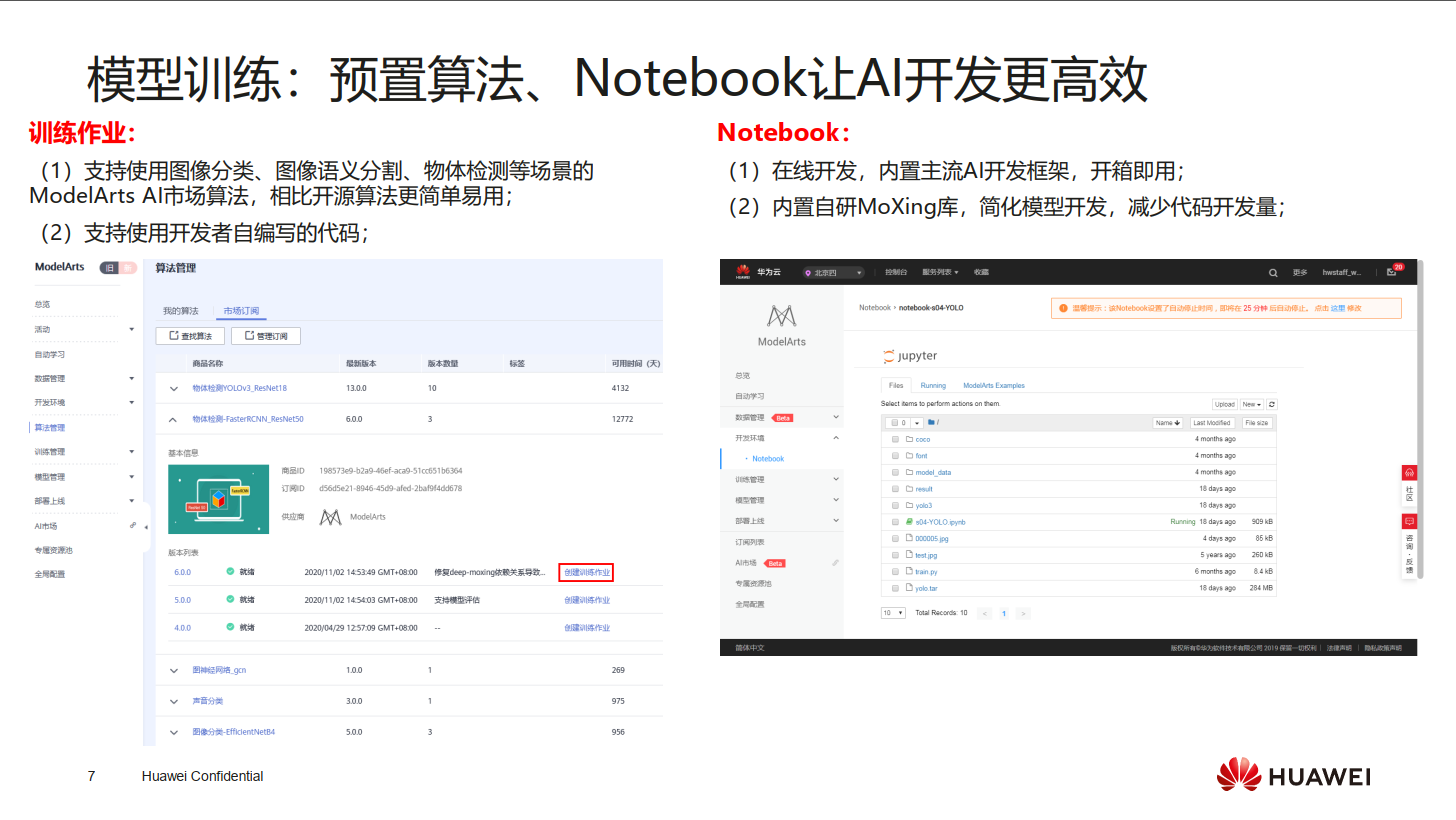Image resolution: width=1456 pixels, height=820 pixels.
Task: Click the red community headset icon
Action: 1409,472
